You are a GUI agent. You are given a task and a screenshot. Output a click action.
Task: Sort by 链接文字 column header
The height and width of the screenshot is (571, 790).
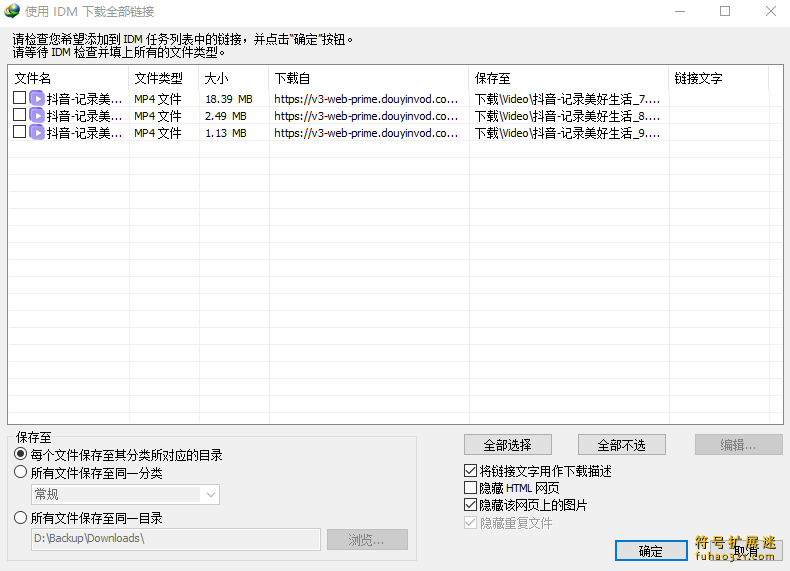point(719,78)
